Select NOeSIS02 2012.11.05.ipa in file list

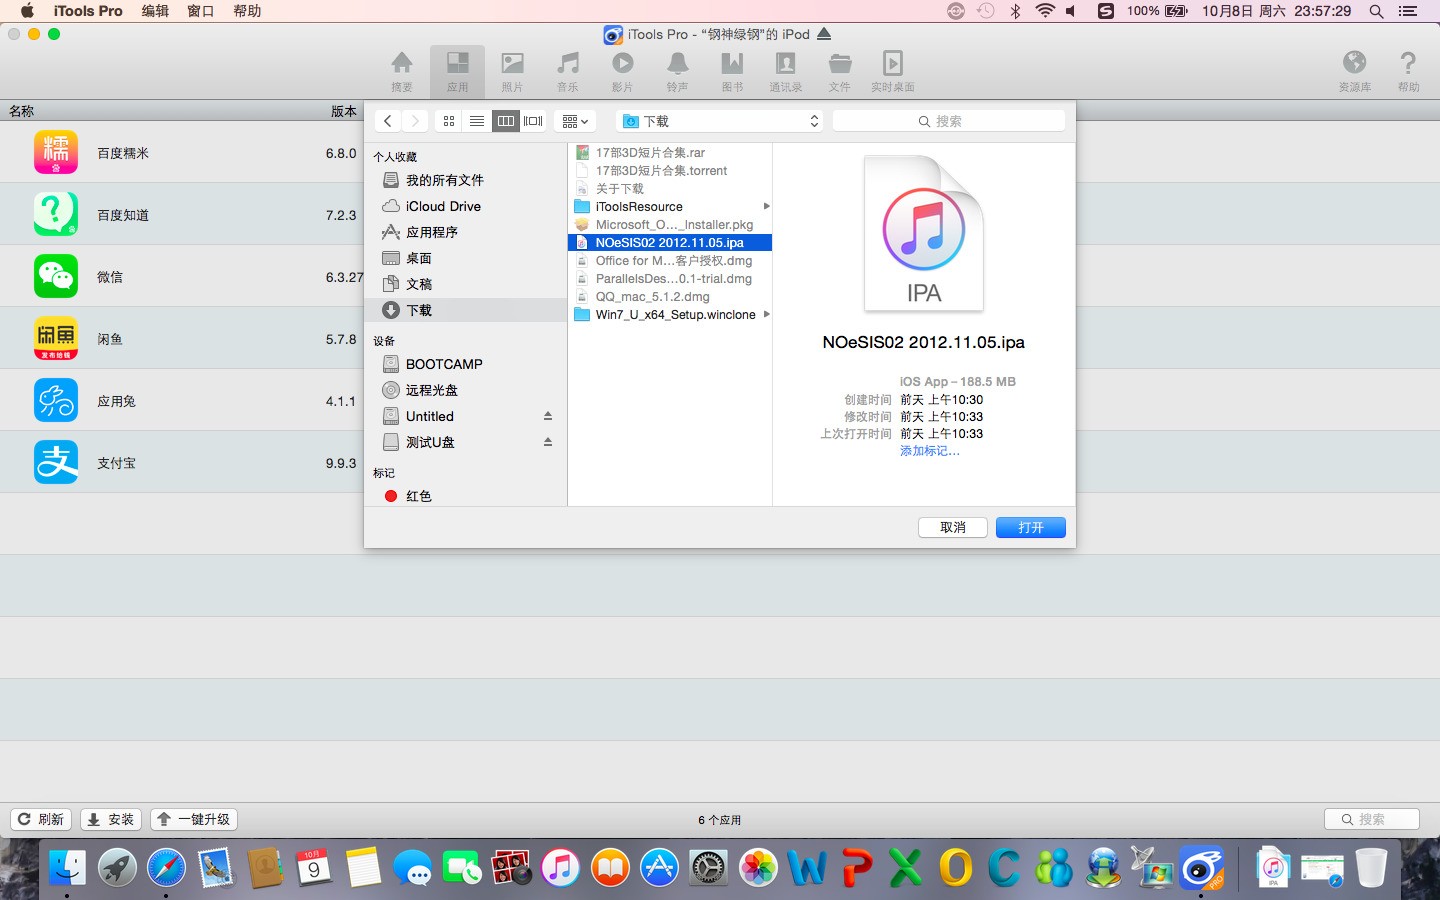point(670,242)
